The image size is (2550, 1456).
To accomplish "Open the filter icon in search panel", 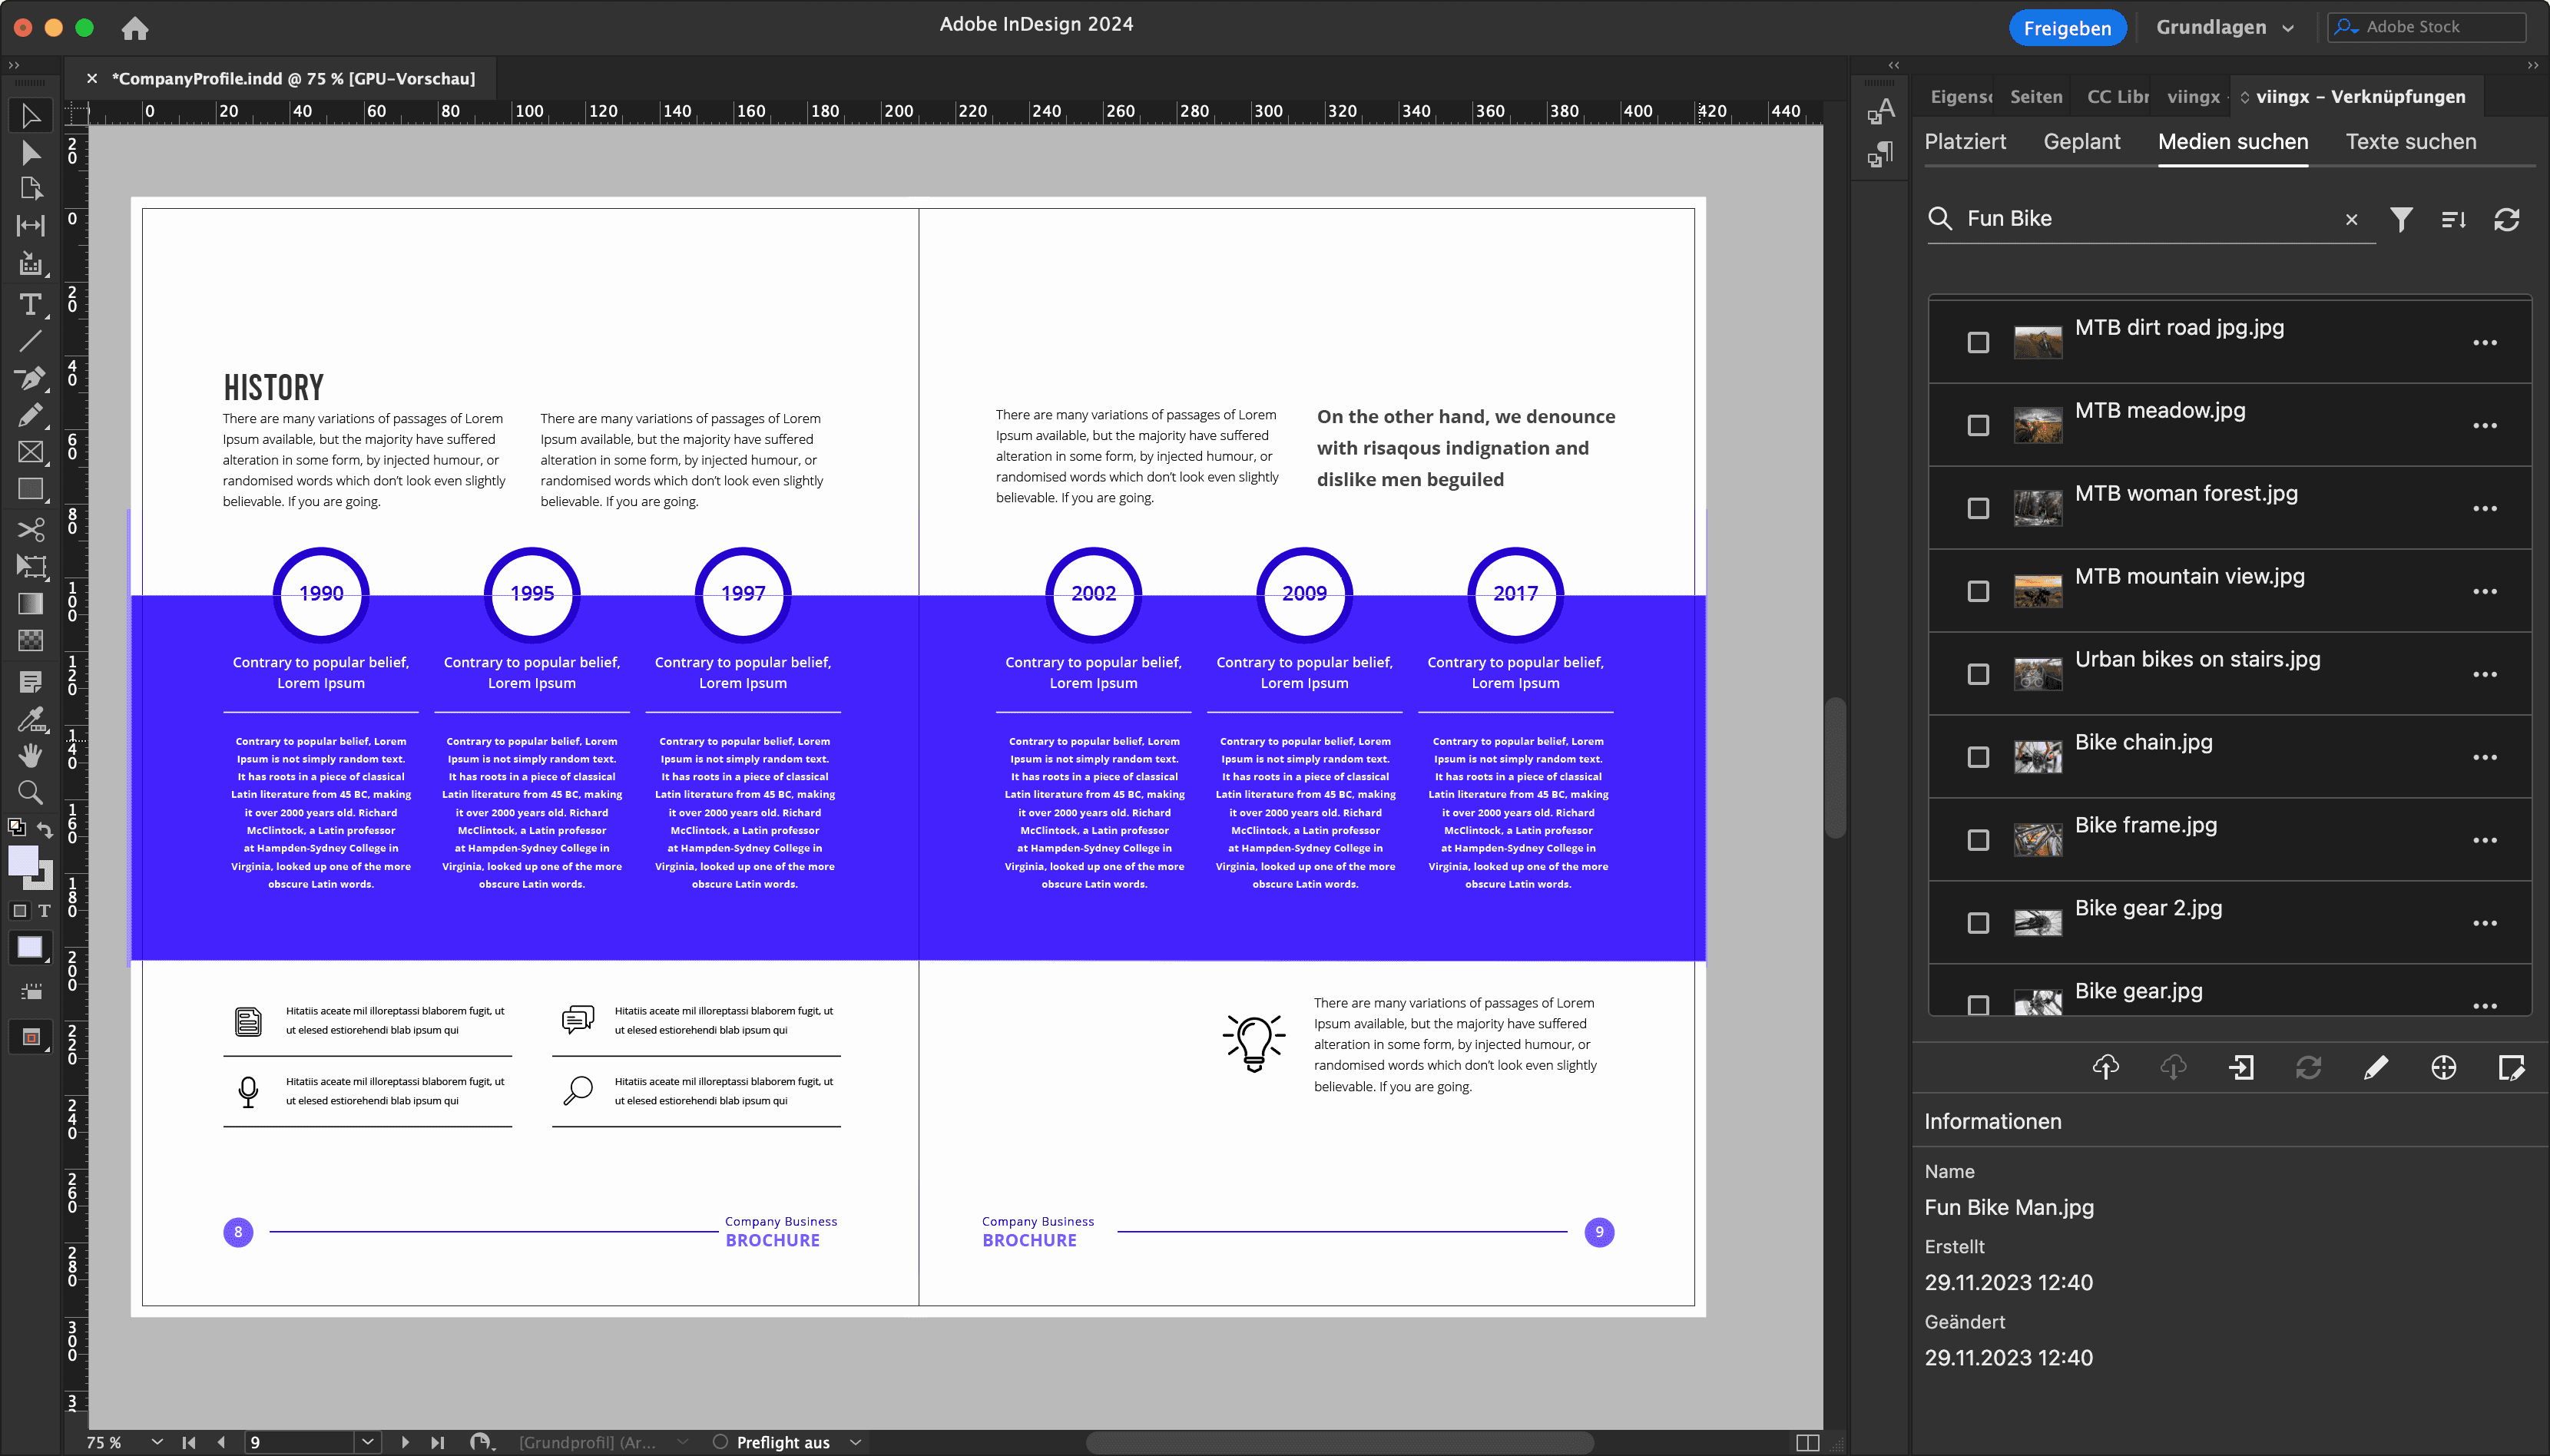I will [2401, 219].
